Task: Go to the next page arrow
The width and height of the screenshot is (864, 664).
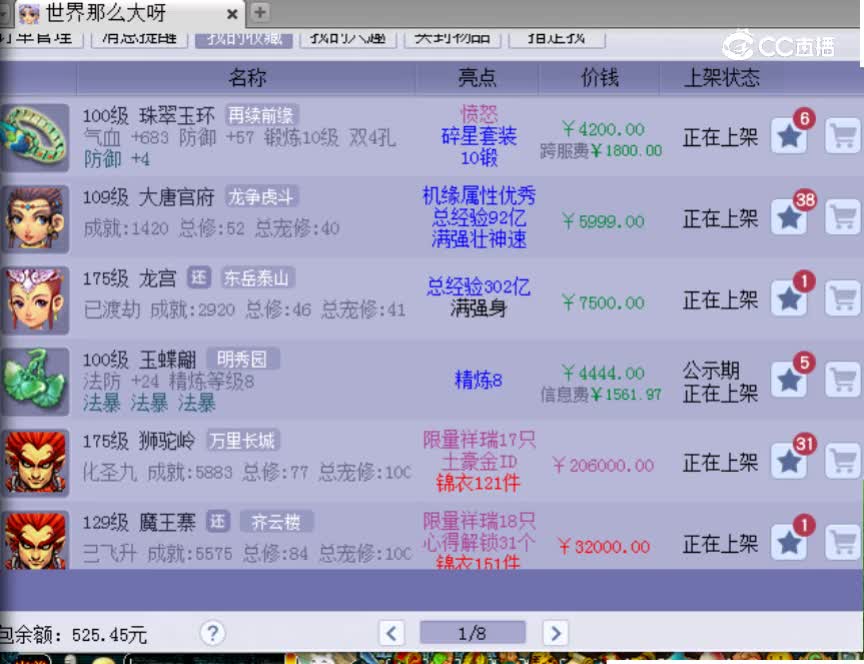Action: click(x=555, y=633)
